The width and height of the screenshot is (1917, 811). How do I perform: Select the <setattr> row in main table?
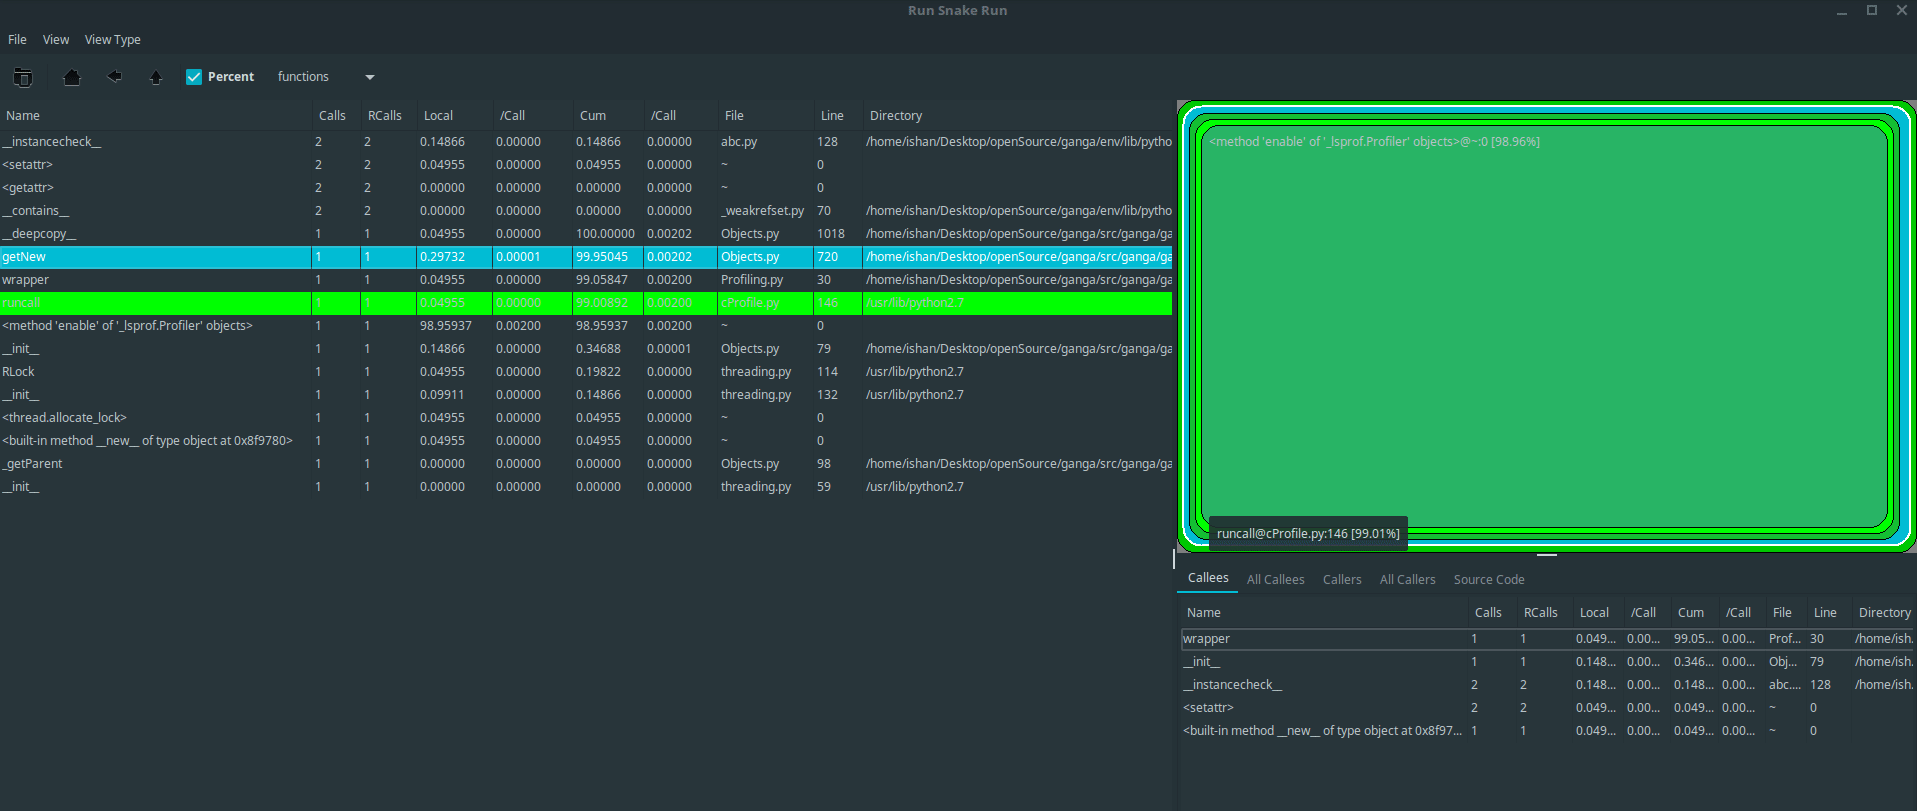pos(586,165)
